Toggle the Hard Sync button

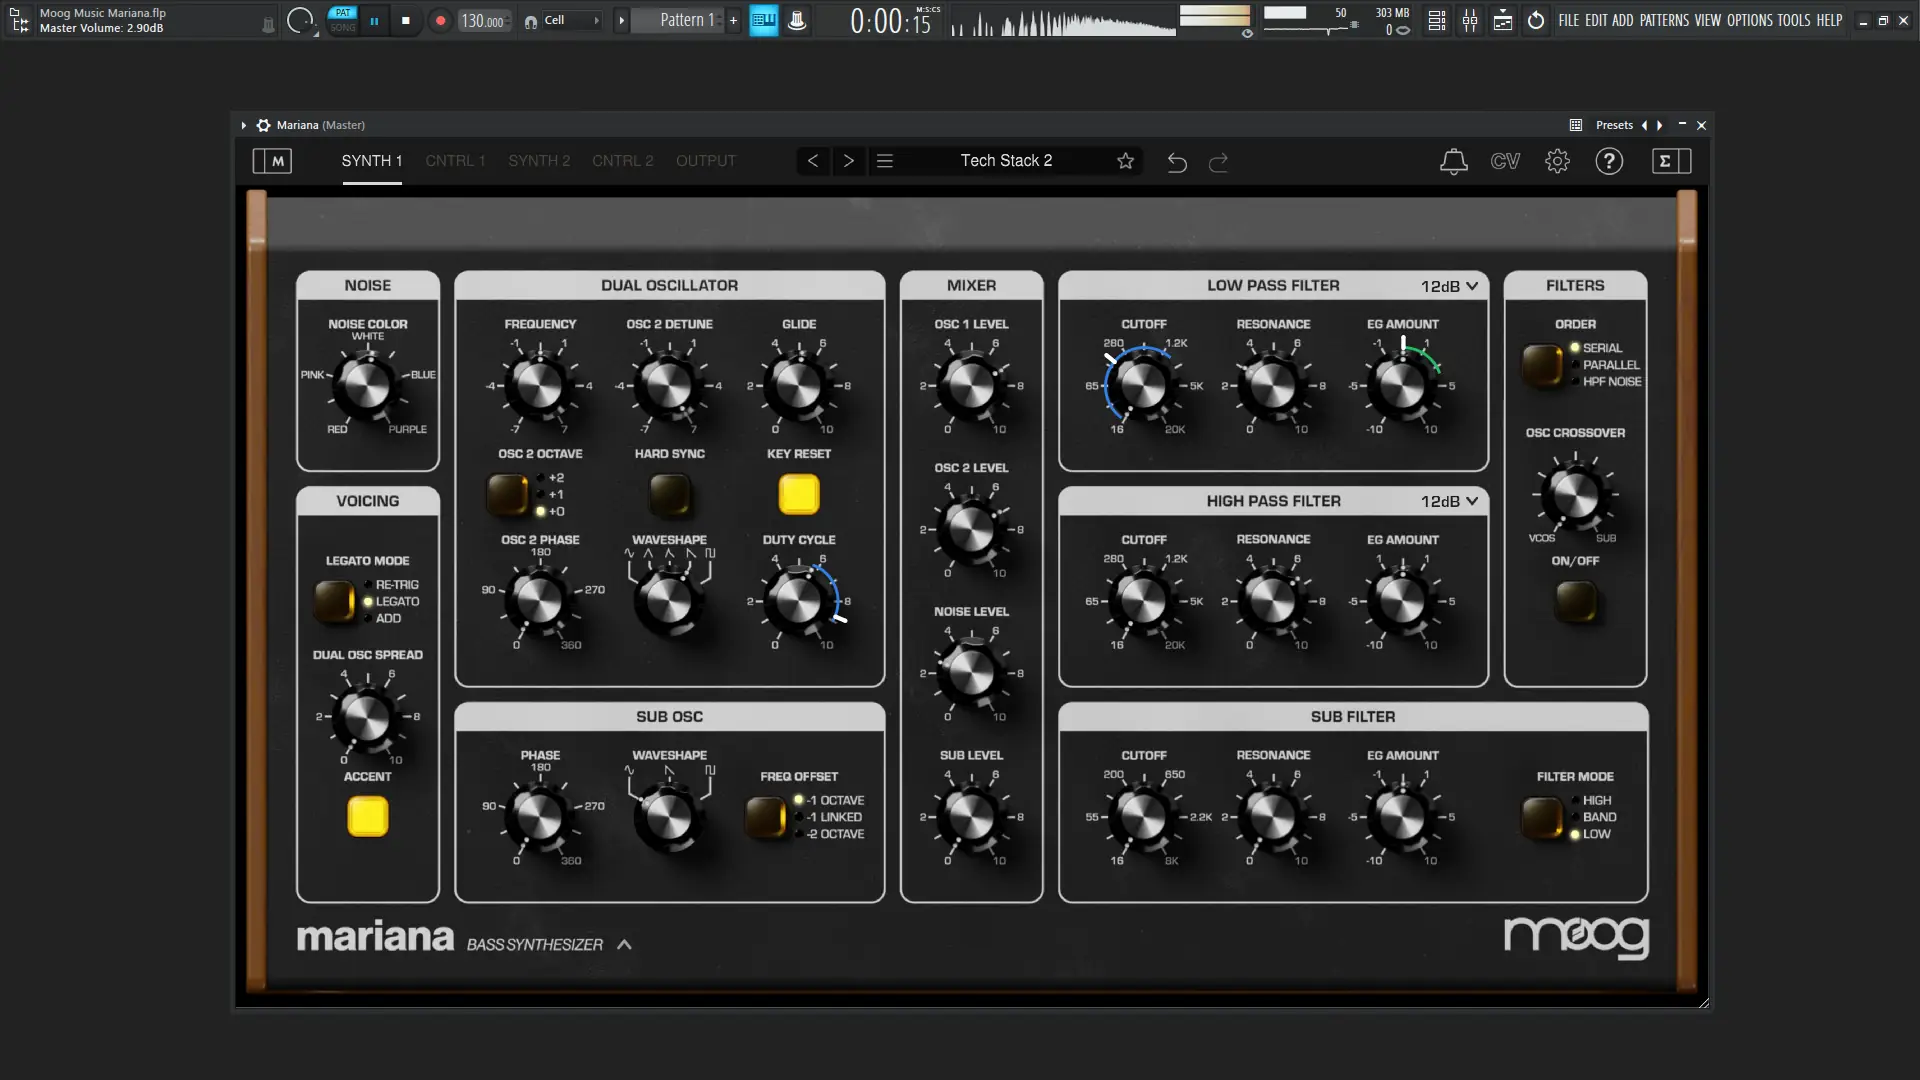(669, 494)
